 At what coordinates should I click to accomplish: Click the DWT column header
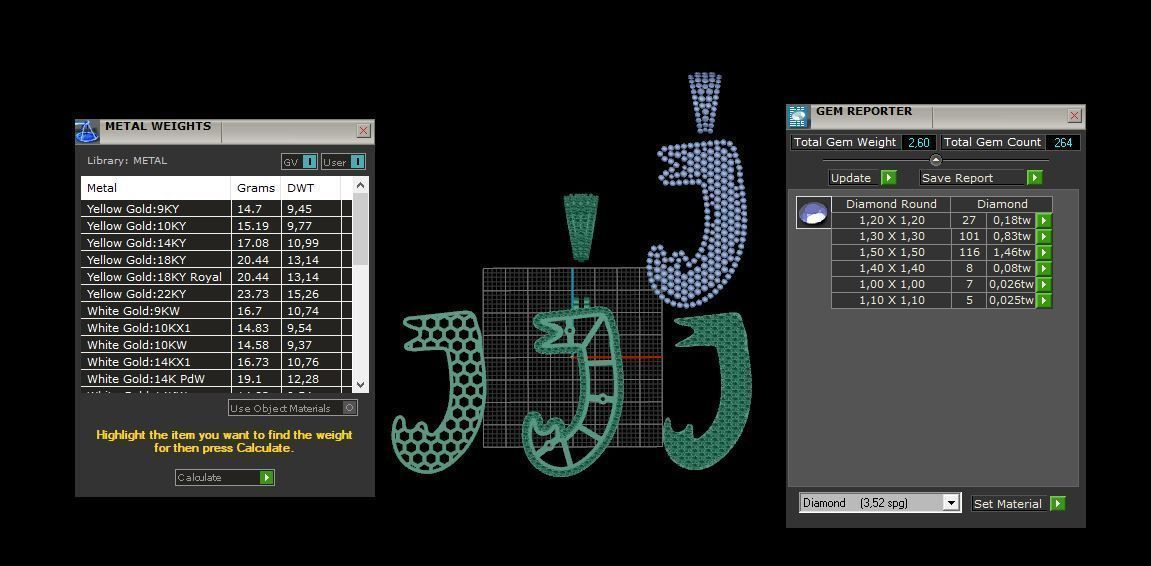tap(311, 188)
